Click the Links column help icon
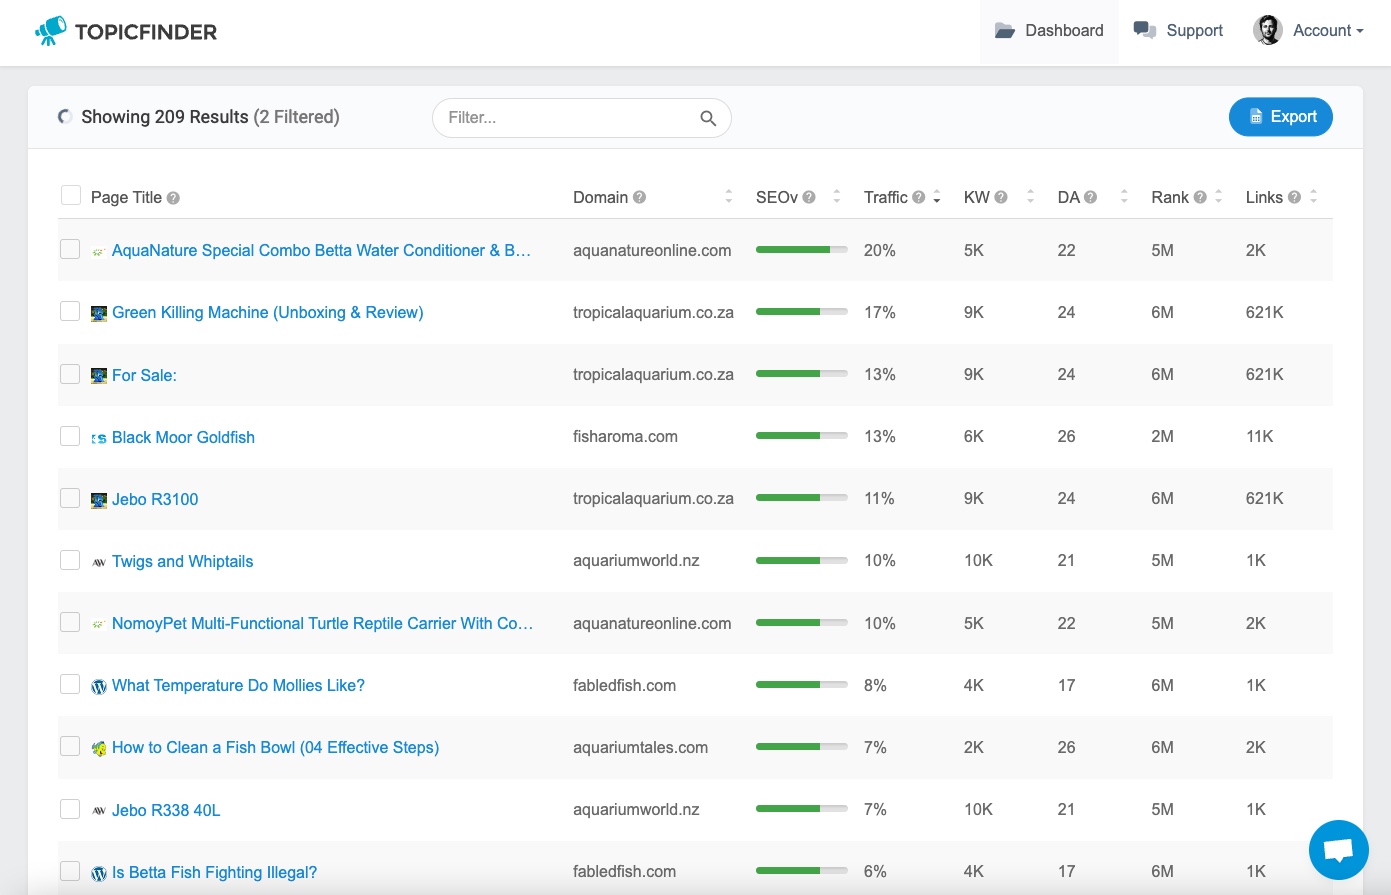The height and width of the screenshot is (895, 1391). [1294, 197]
